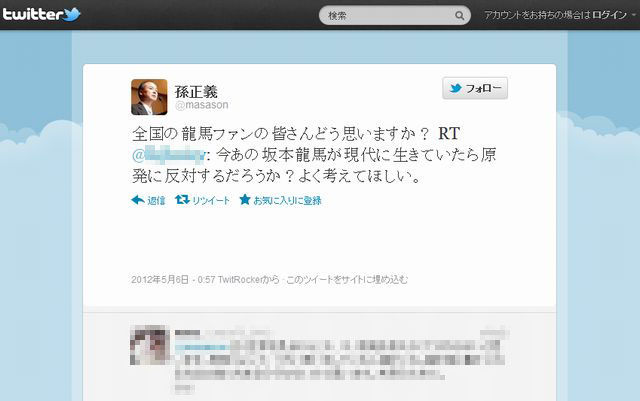This screenshot has height=401, width=640.
Task: Click the reply arrow icon
Action: (138, 200)
